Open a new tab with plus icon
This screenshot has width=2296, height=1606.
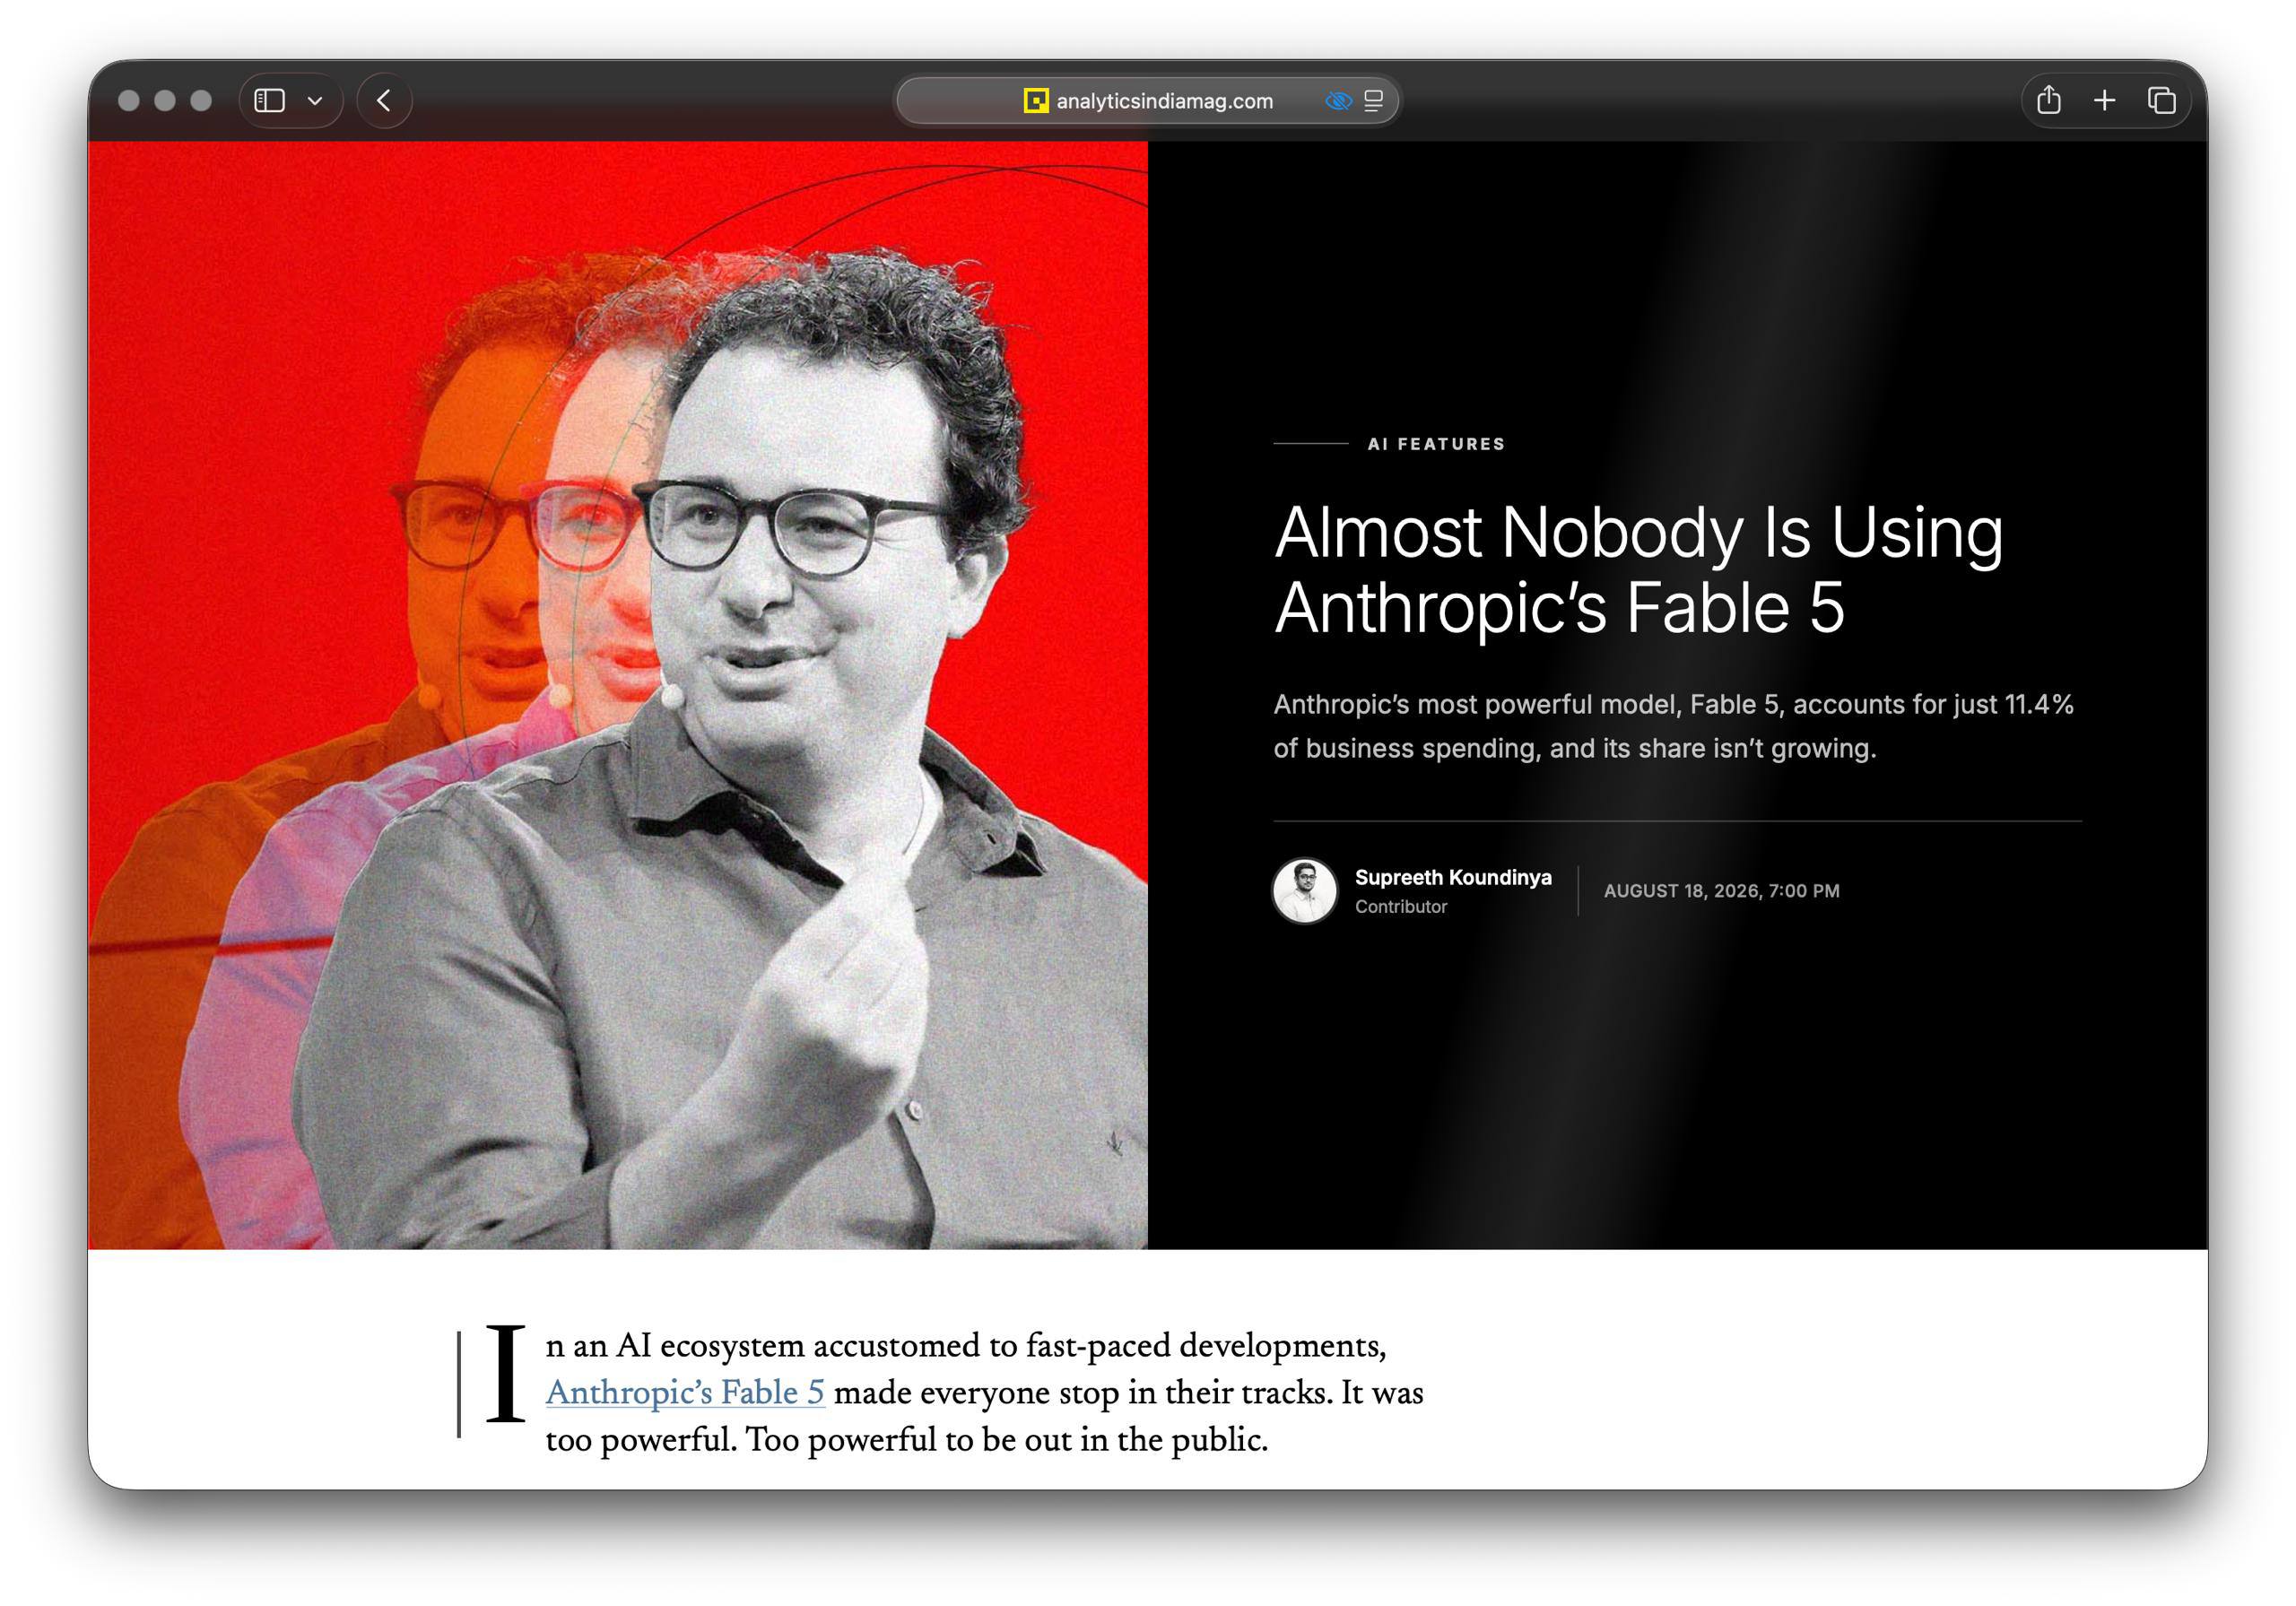coord(2104,100)
